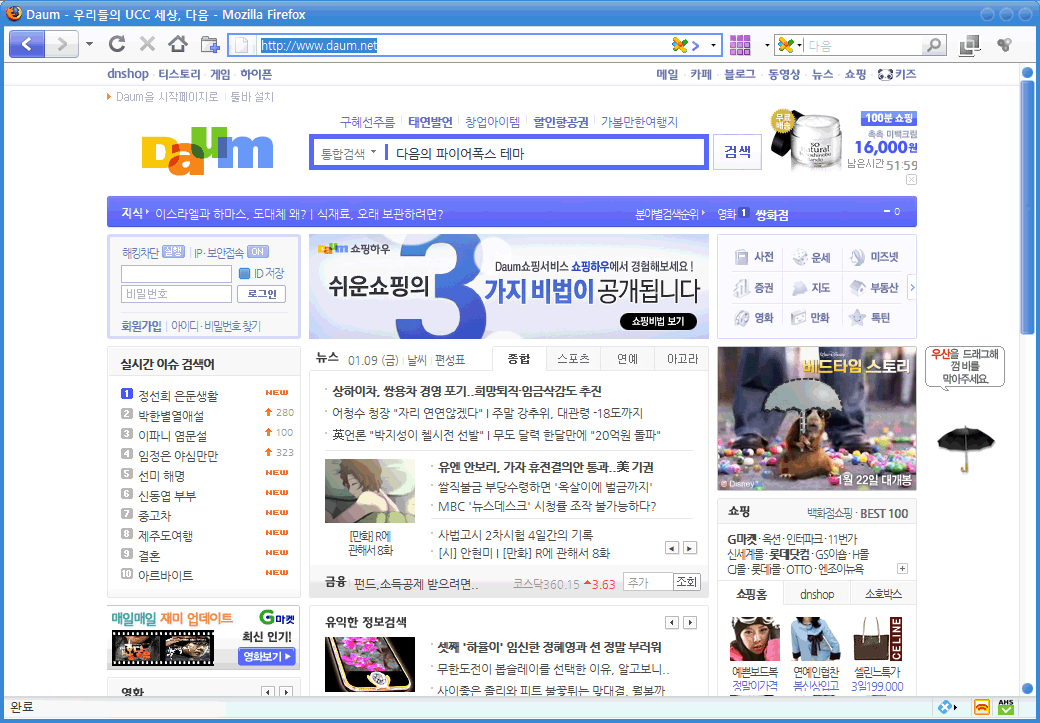Go back with the browser back arrow
Screen dimensions: 1040x723
coord(27,44)
